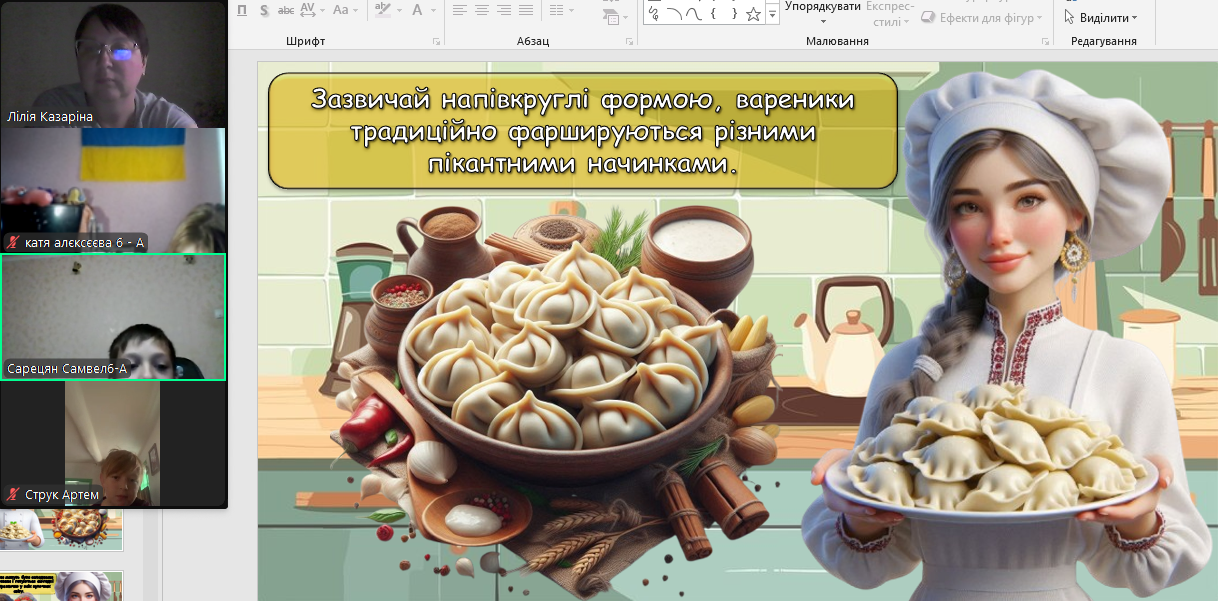Select the left brace shape
The image size is (1218, 601).
coord(714,14)
